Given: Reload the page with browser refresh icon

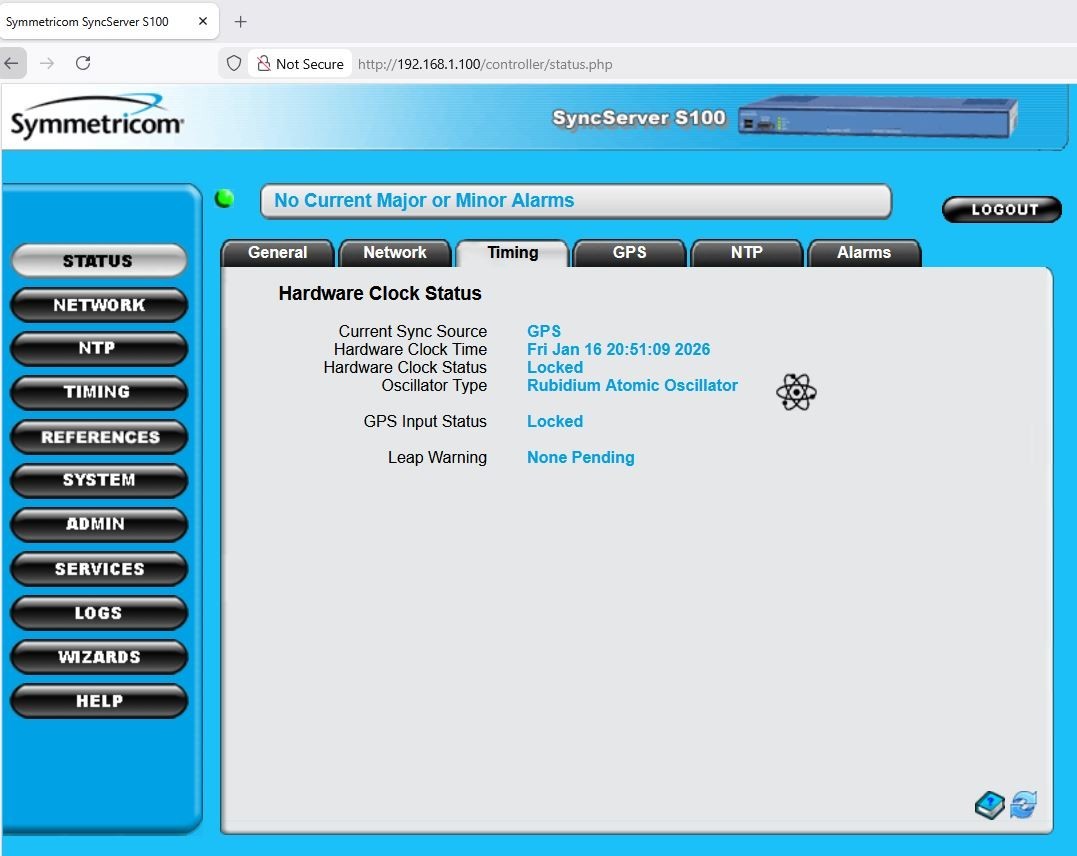Looking at the screenshot, I should [83, 63].
